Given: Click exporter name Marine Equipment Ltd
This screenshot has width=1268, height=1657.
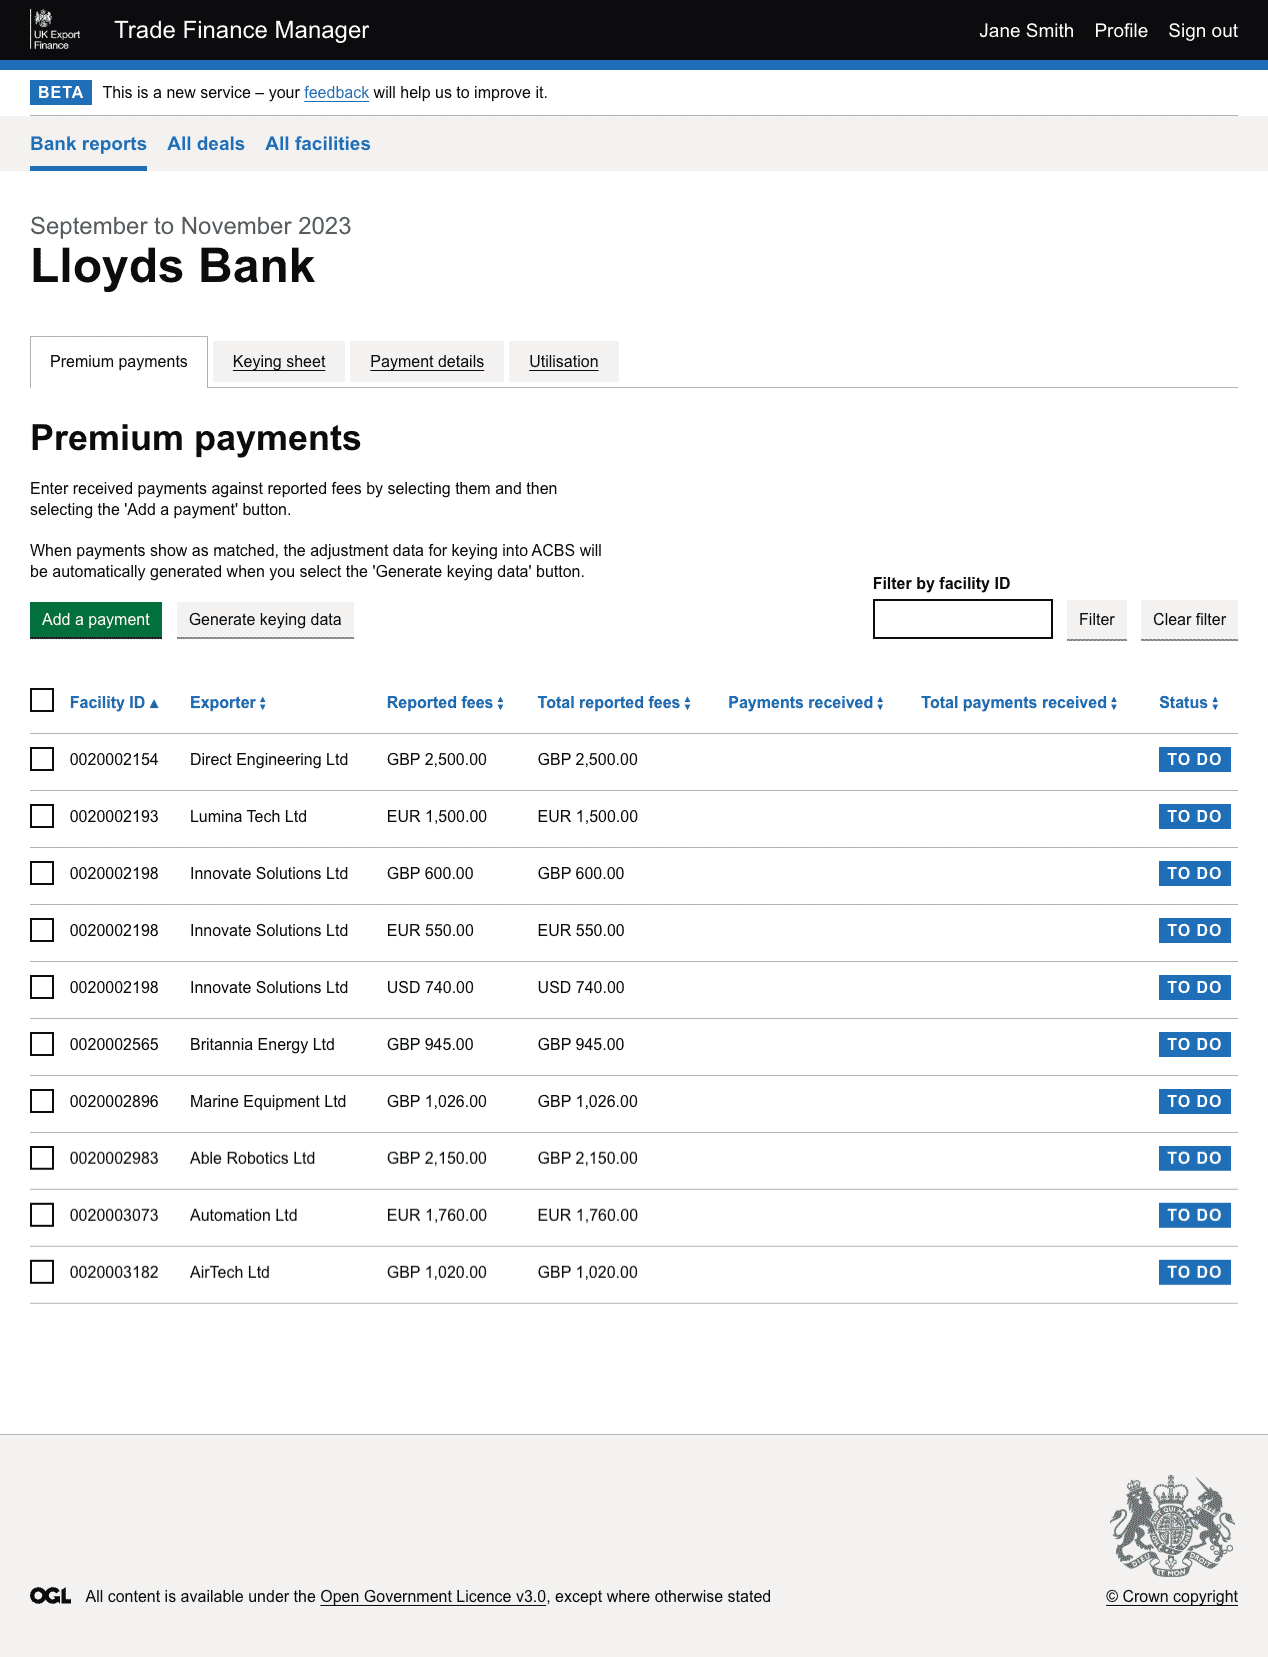Looking at the screenshot, I should click(268, 1101).
